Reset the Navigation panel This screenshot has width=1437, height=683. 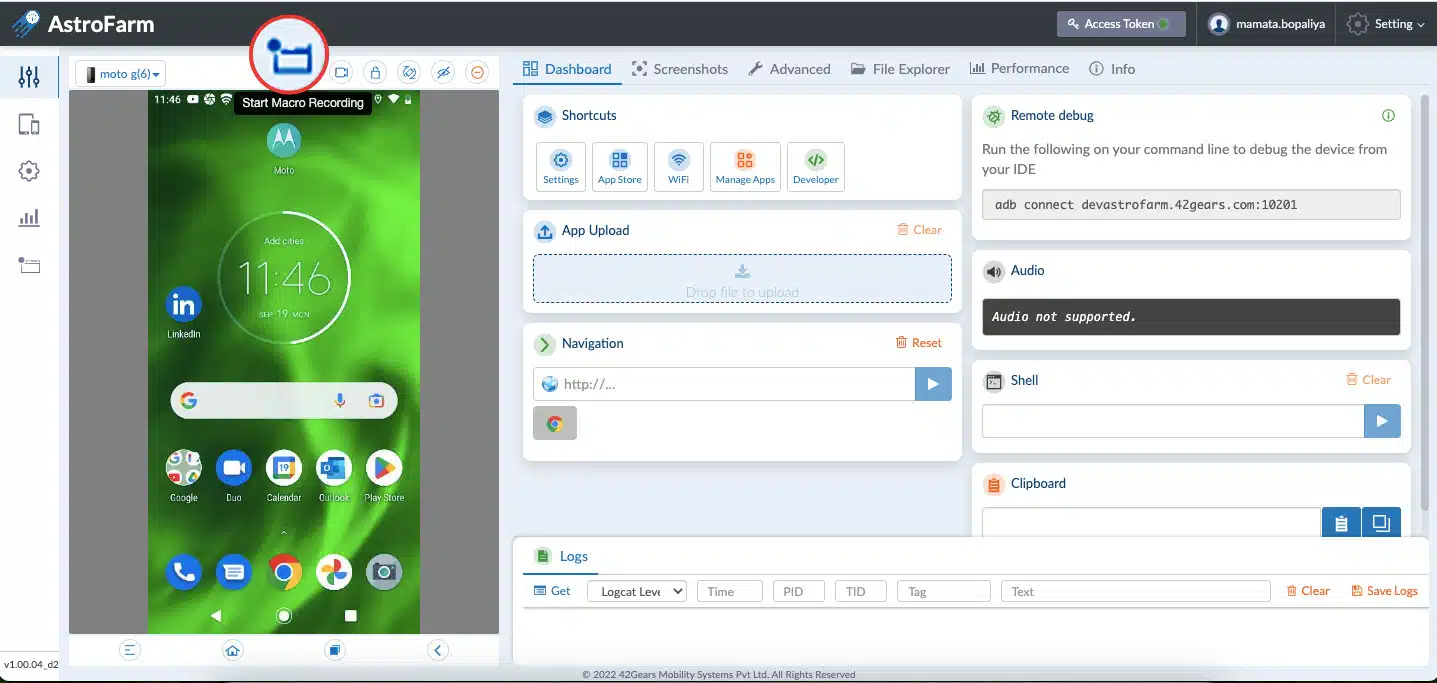coord(918,343)
